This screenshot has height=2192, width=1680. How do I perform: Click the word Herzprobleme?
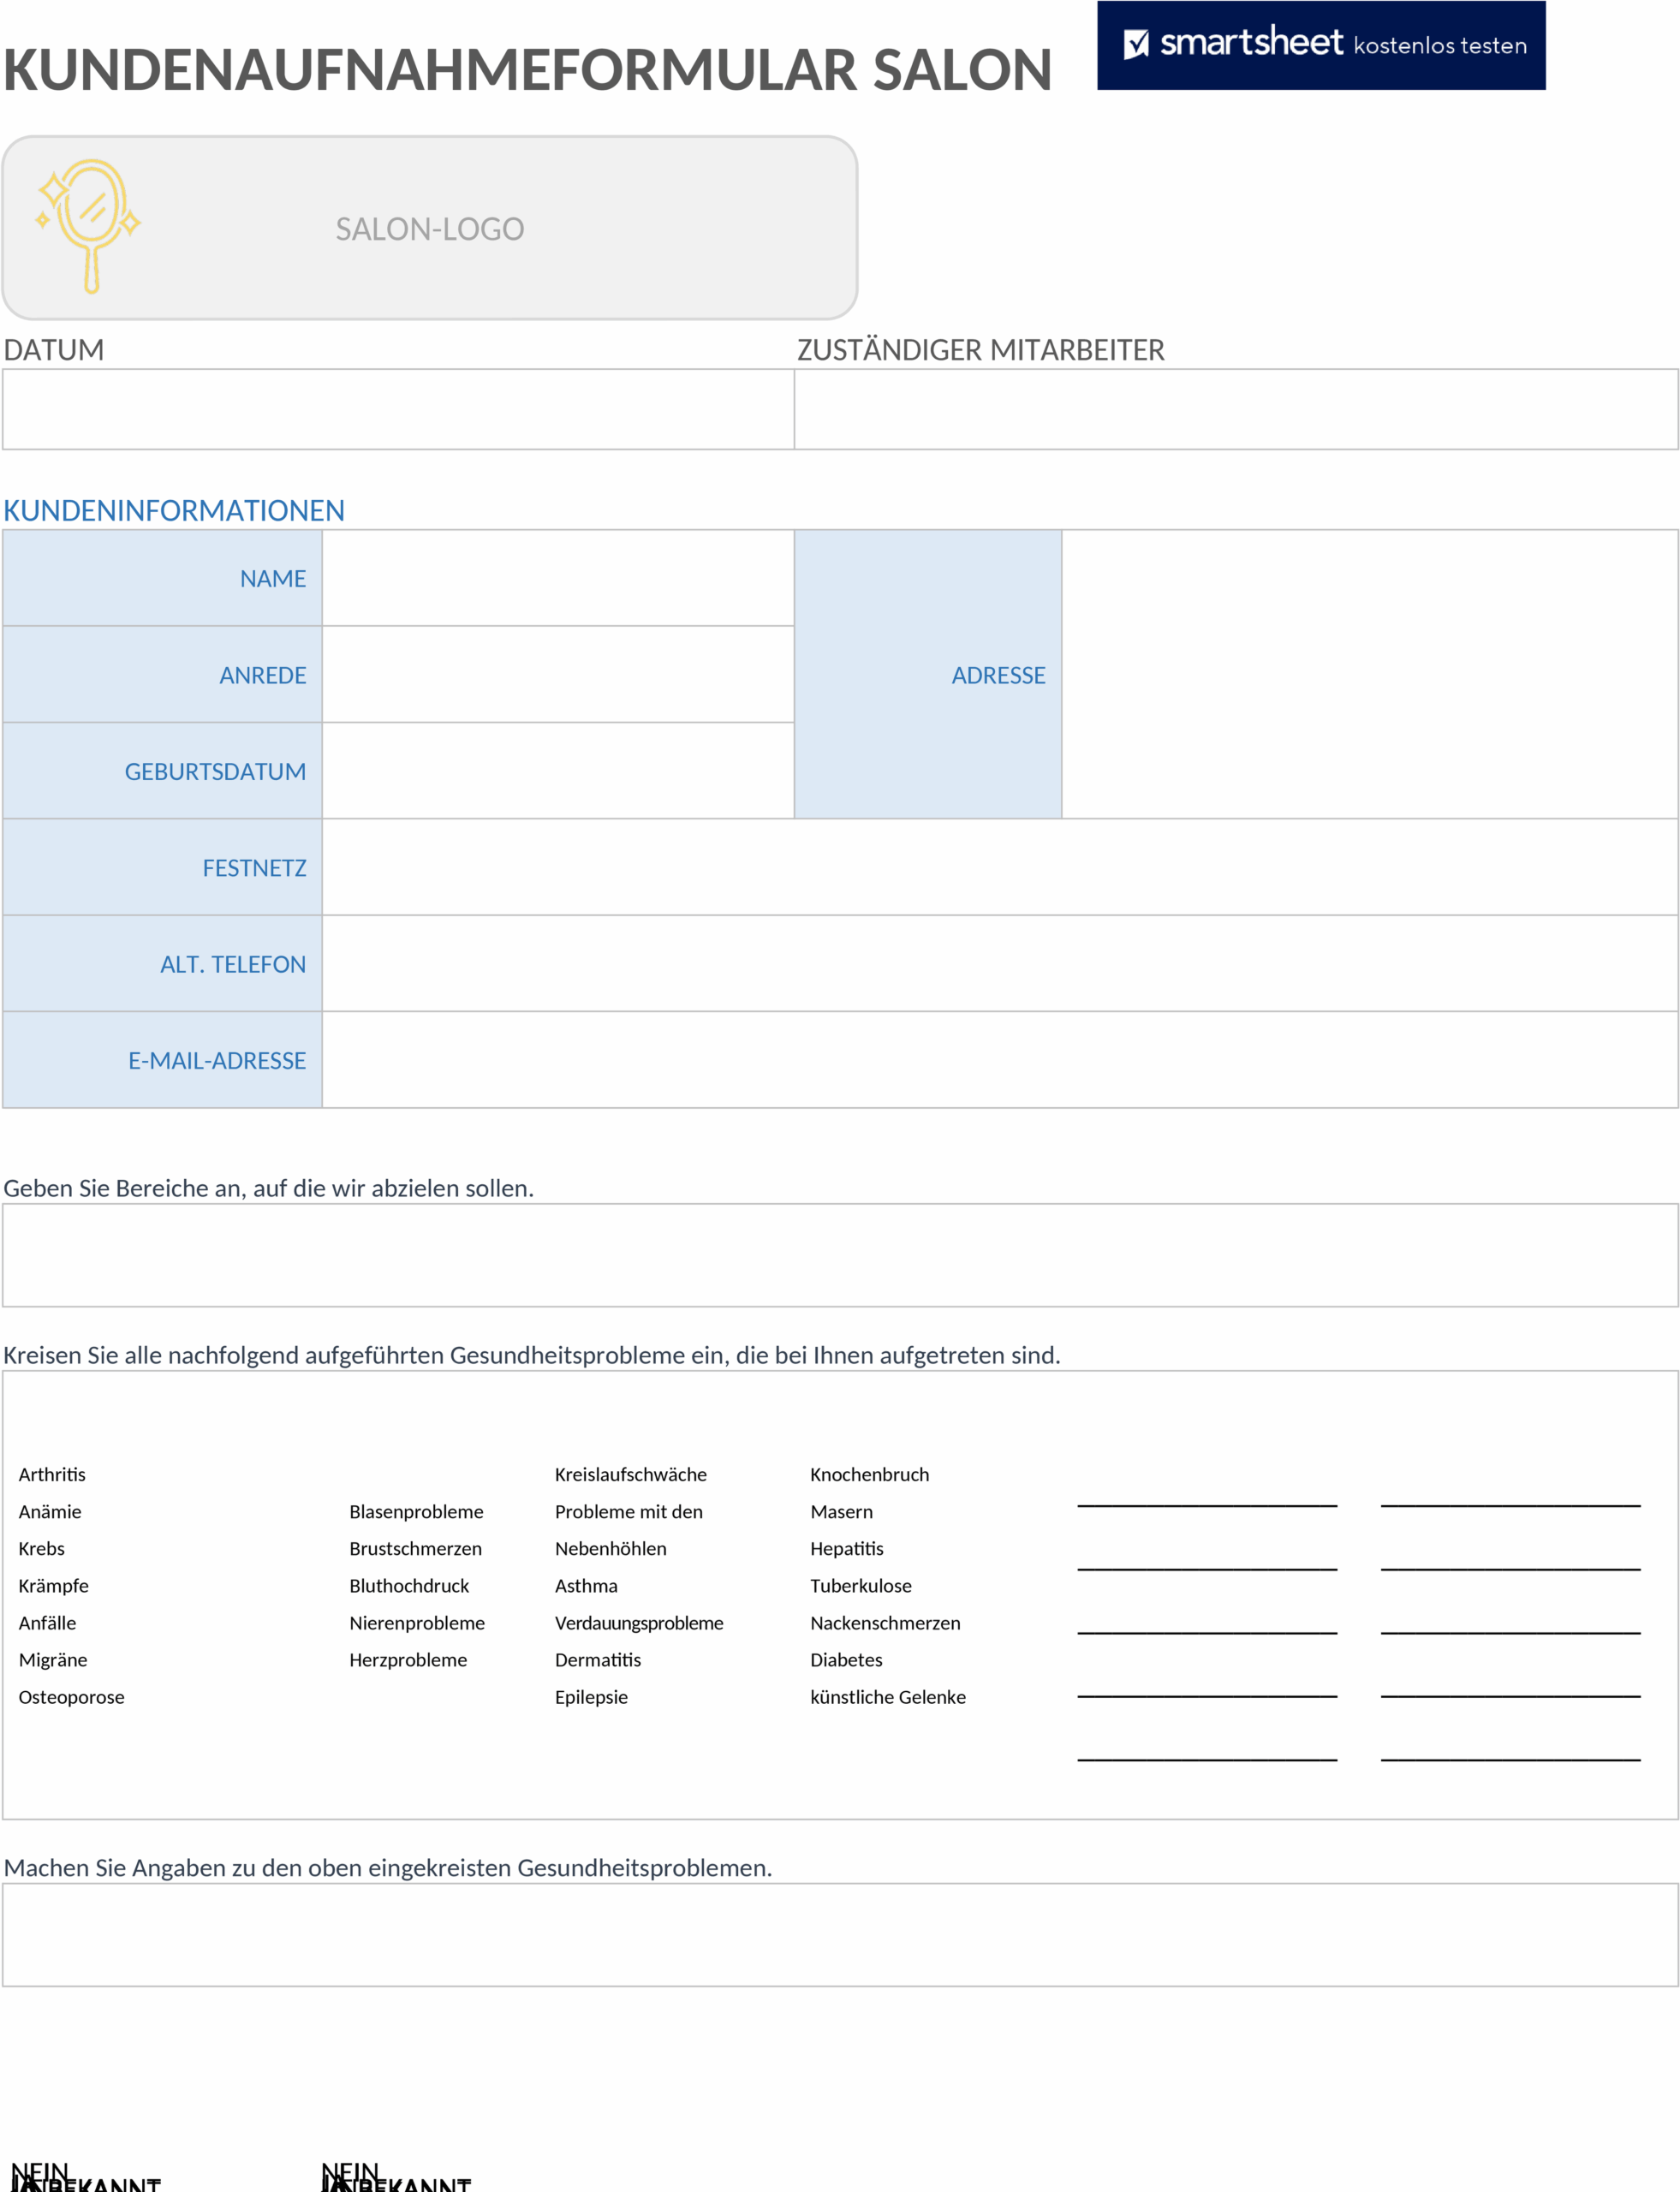click(x=408, y=1660)
